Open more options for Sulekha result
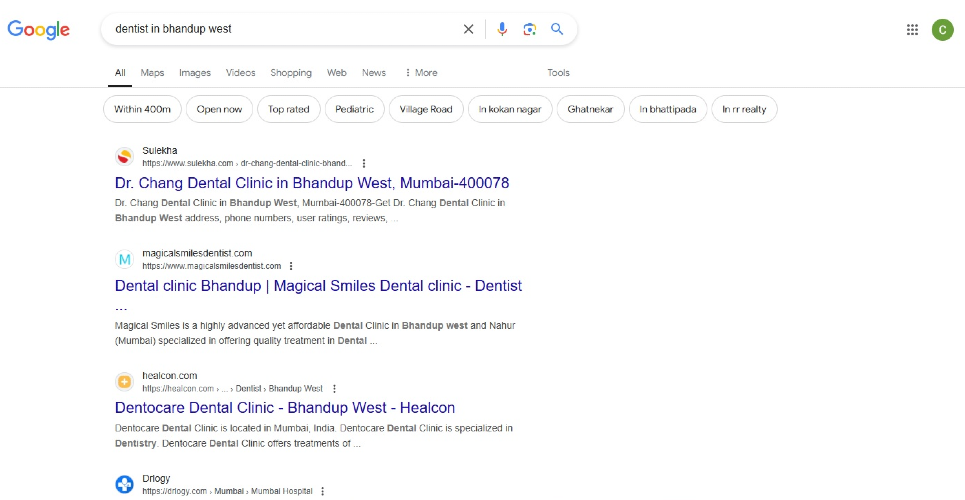 (x=364, y=163)
